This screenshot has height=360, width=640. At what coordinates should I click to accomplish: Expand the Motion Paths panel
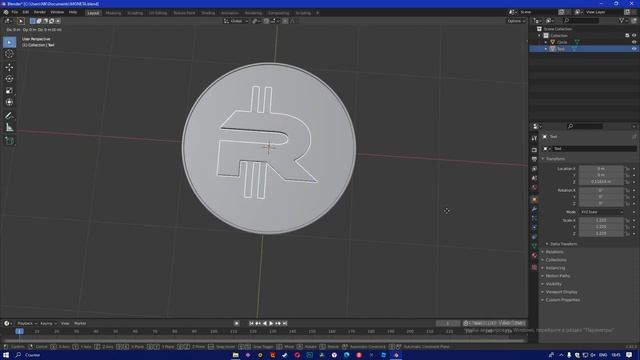coord(558,276)
